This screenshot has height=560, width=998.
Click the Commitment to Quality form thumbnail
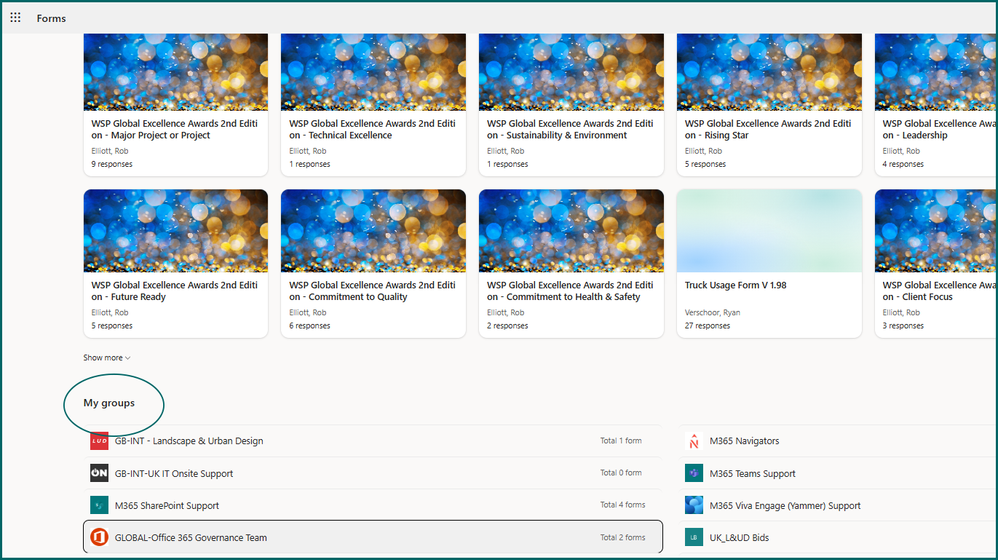pyautogui.click(x=374, y=231)
